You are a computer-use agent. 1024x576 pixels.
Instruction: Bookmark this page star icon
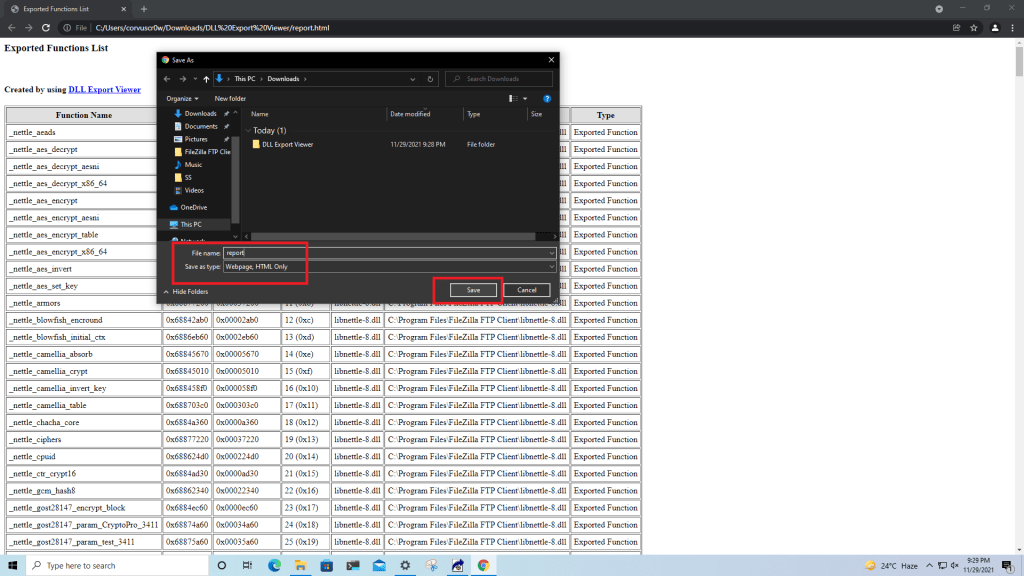[x=974, y=28]
